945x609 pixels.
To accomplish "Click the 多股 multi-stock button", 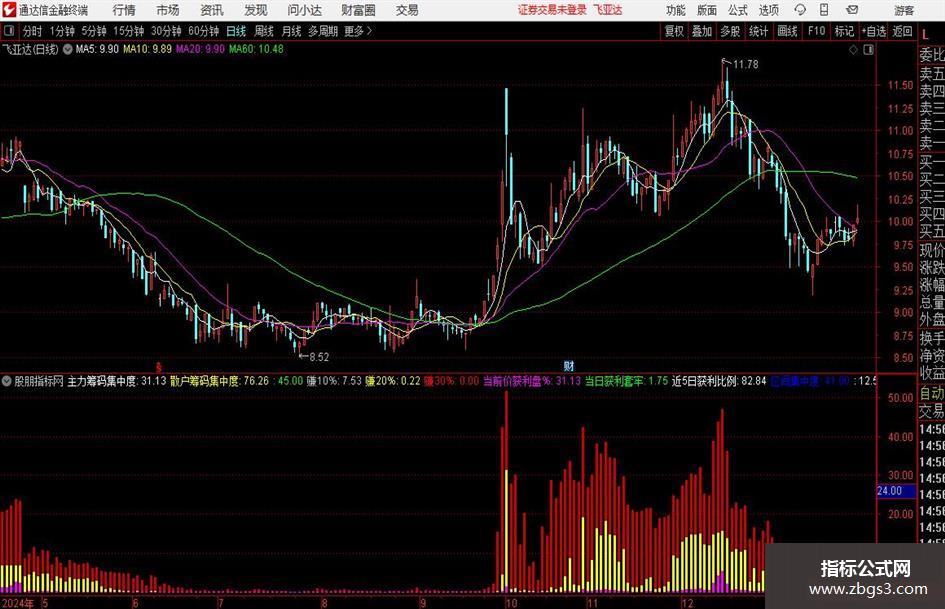I will click(730, 31).
